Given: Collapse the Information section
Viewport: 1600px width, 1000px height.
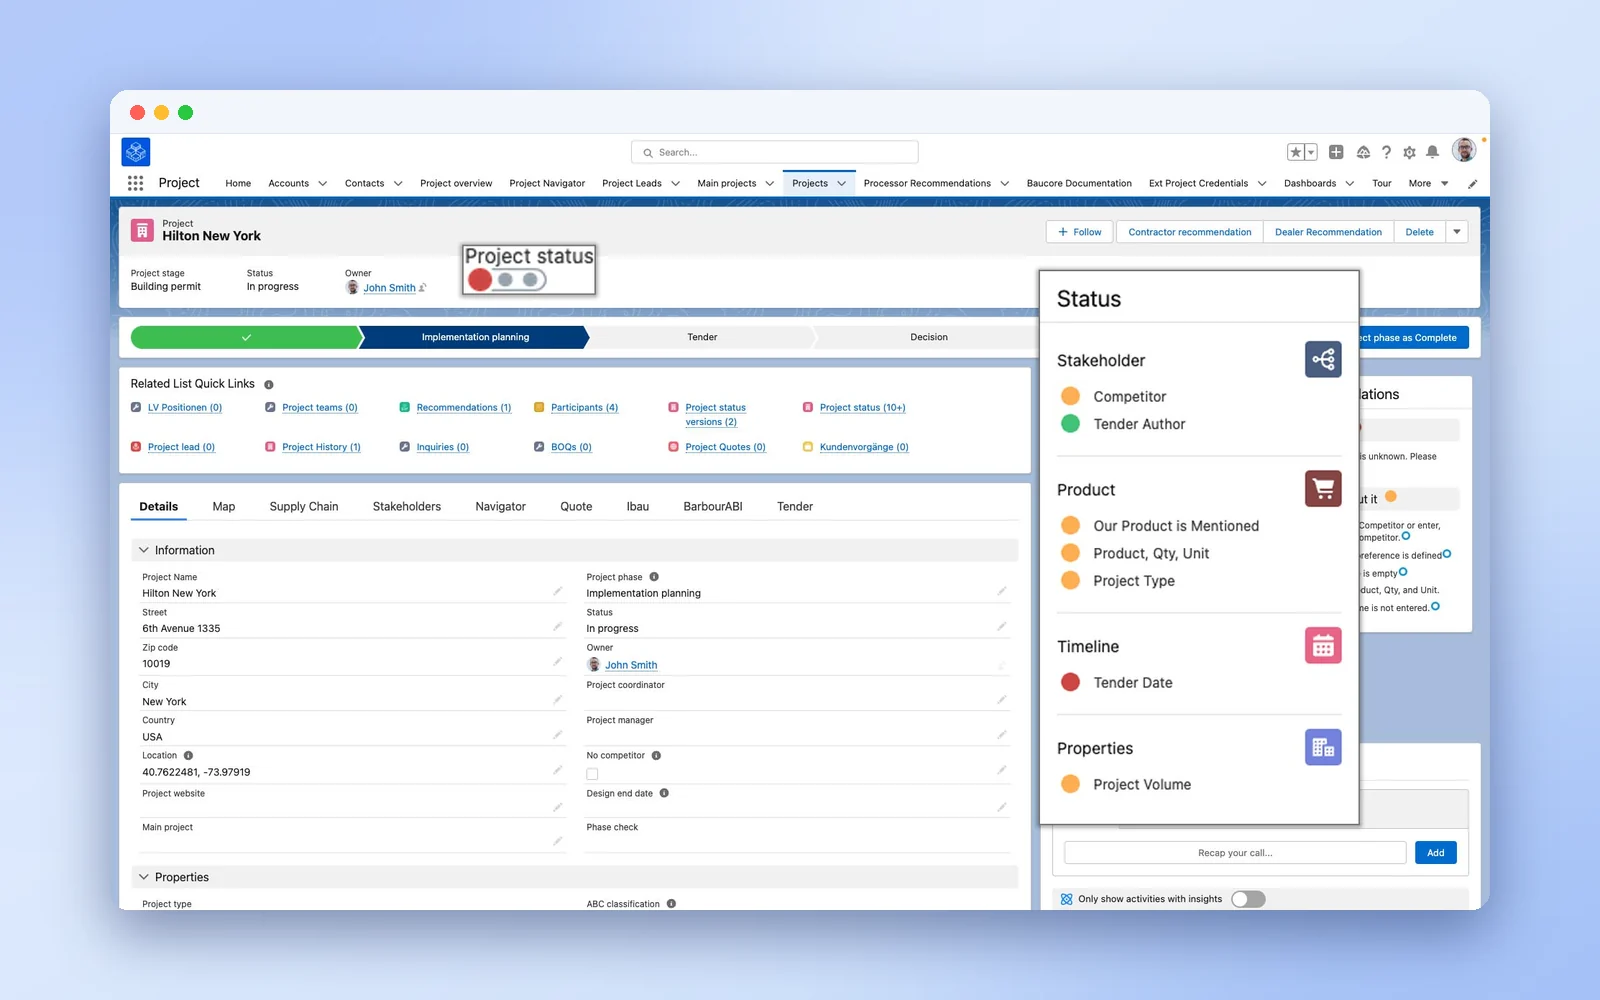Looking at the screenshot, I should [144, 550].
